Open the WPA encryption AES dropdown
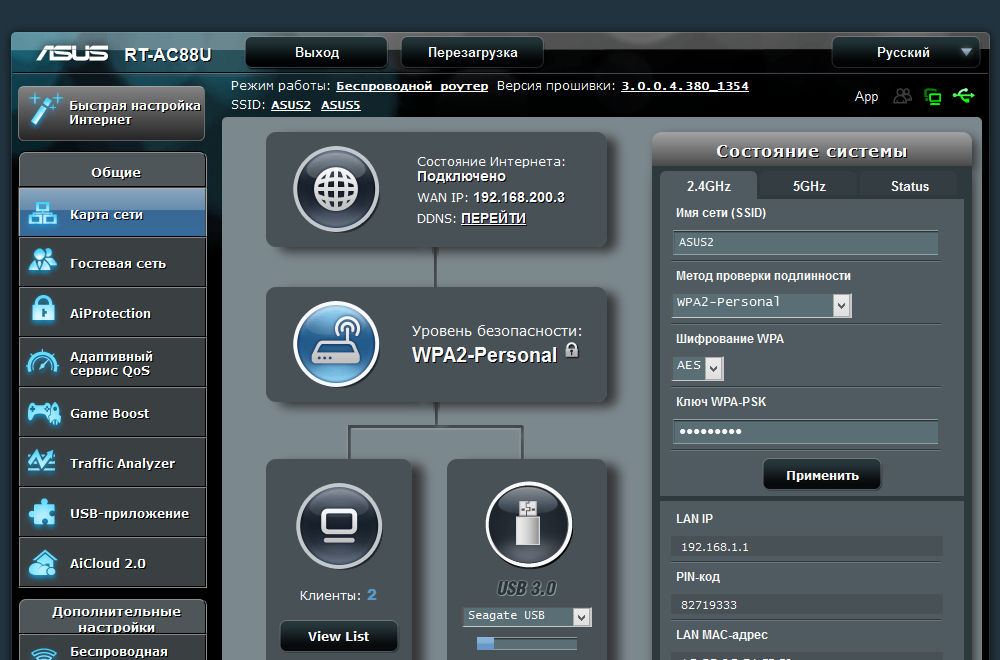 [698, 367]
